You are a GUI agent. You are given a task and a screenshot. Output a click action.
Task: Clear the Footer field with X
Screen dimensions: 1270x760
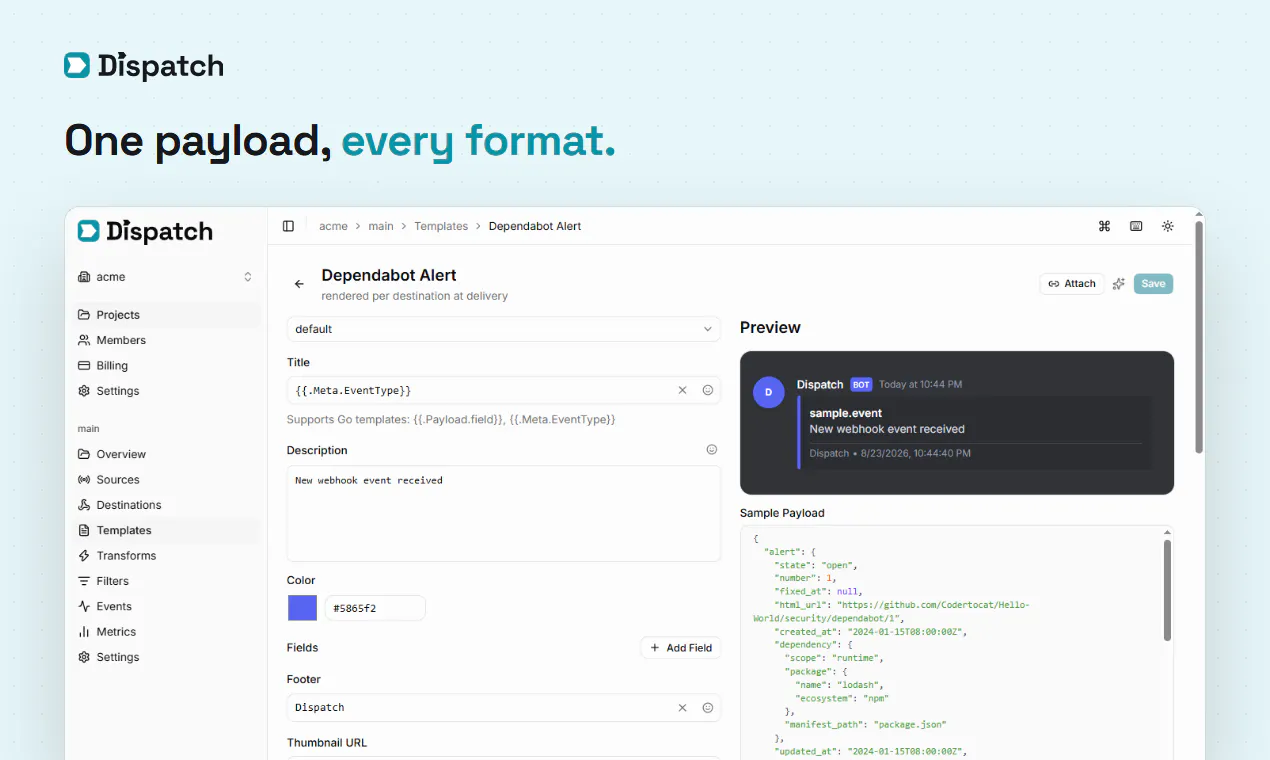point(683,707)
